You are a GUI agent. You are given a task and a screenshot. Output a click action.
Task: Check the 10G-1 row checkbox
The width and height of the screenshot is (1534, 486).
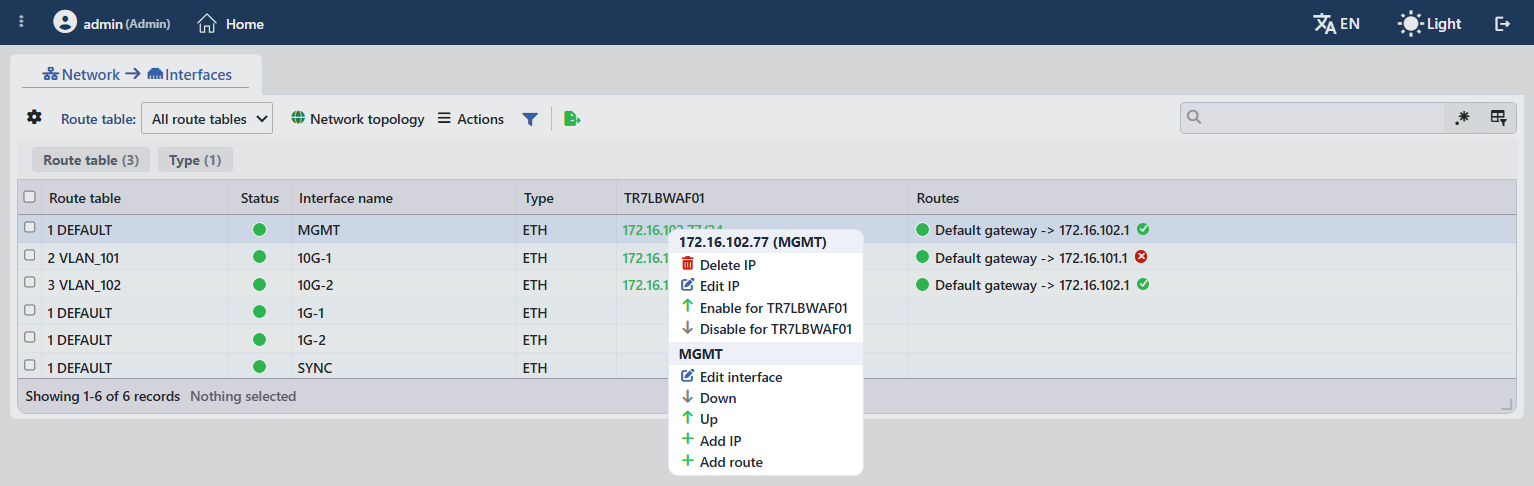30,256
